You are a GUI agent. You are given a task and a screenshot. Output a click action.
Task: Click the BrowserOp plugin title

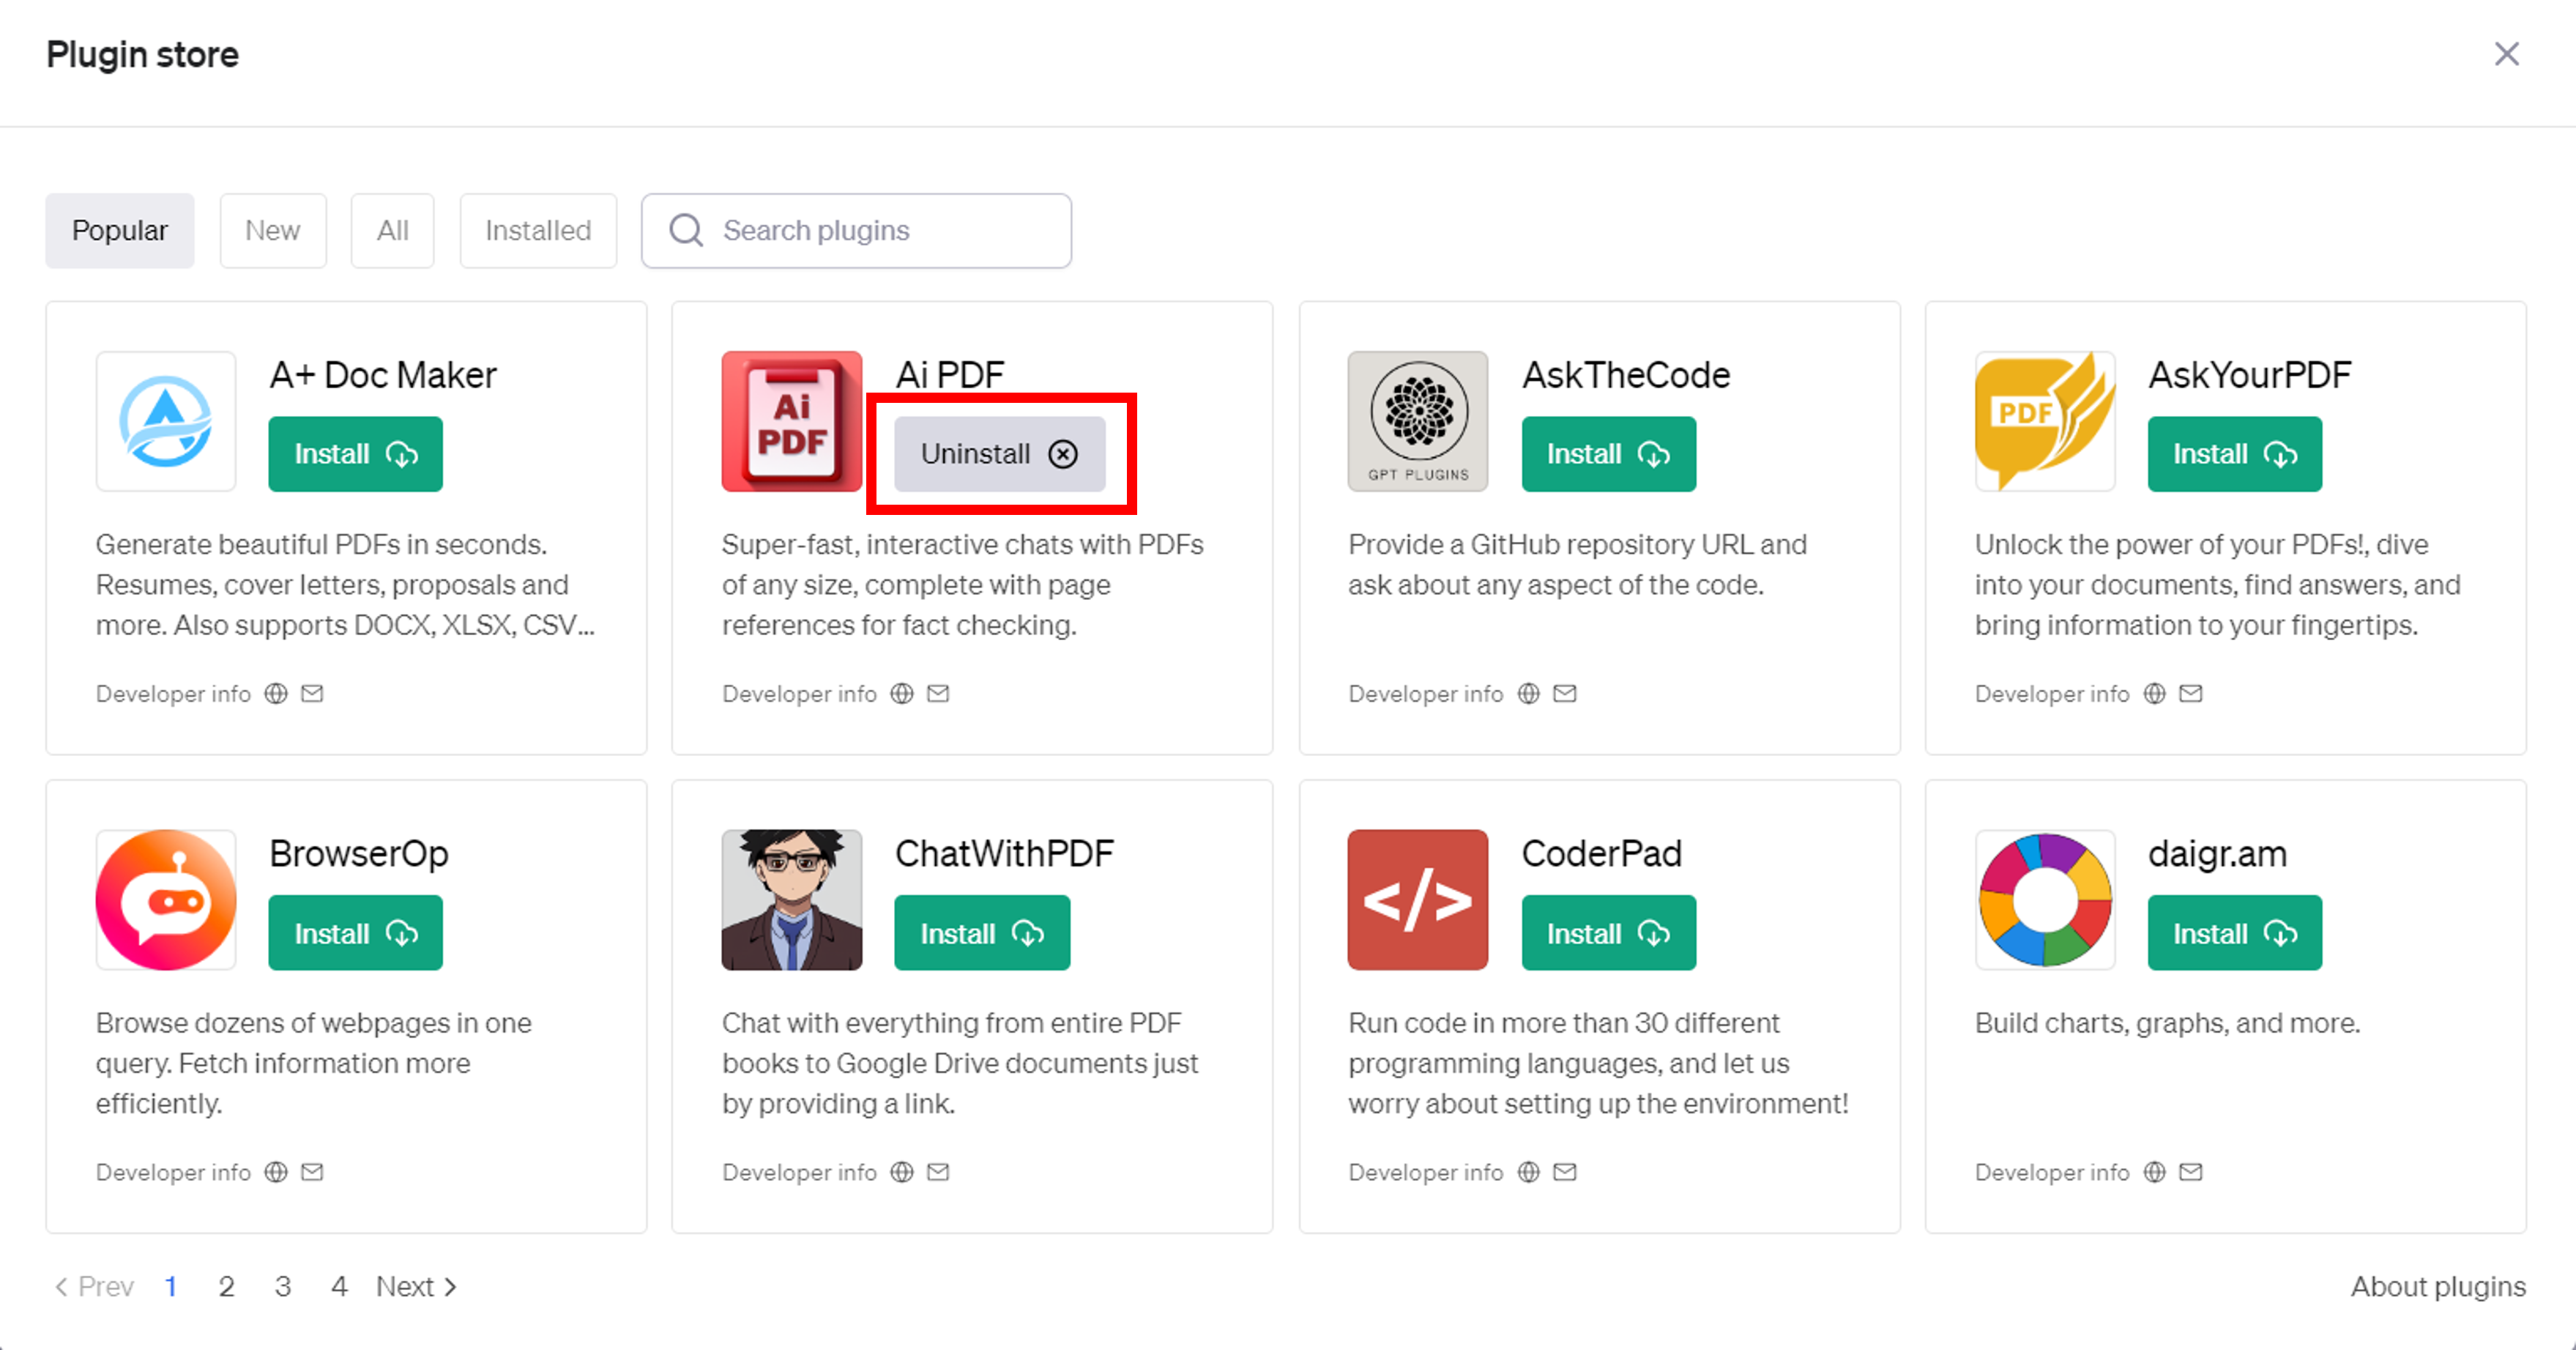(359, 854)
